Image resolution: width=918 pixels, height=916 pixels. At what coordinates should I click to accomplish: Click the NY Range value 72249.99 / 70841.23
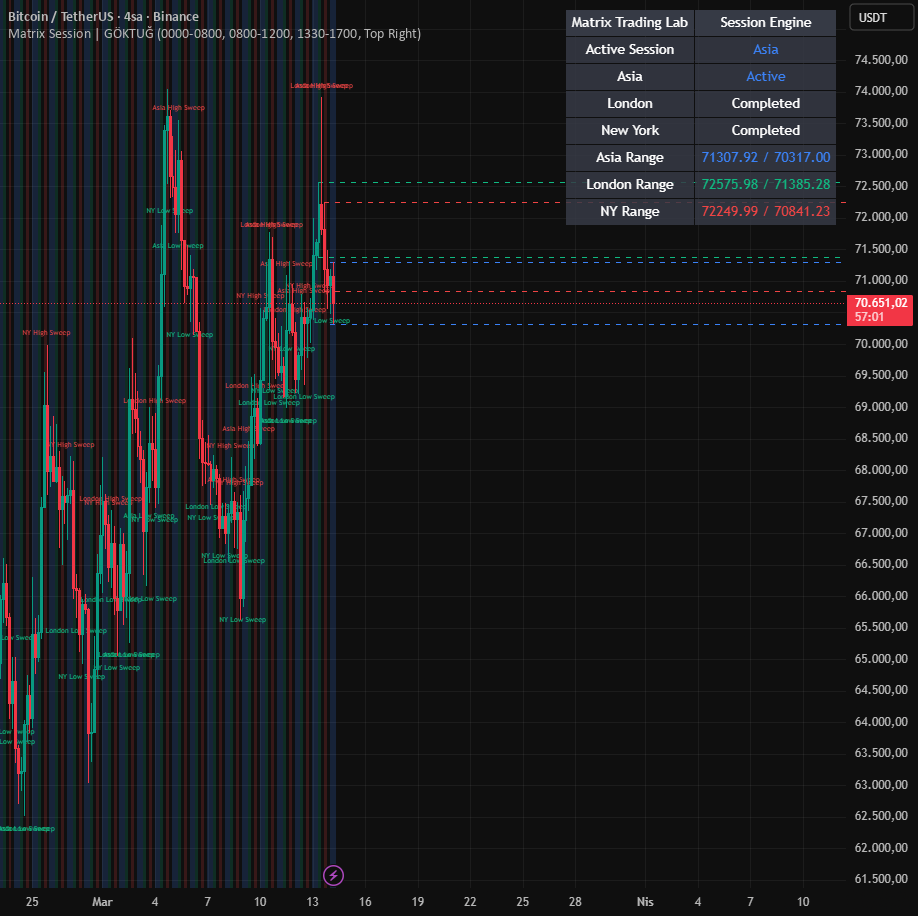pyautogui.click(x=765, y=211)
